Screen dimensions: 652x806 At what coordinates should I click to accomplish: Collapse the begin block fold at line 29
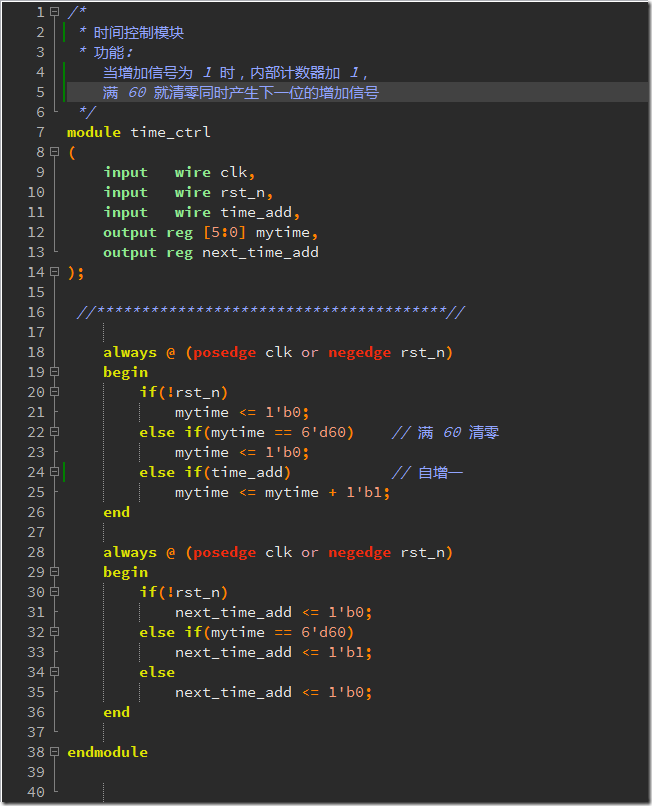(55, 572)
